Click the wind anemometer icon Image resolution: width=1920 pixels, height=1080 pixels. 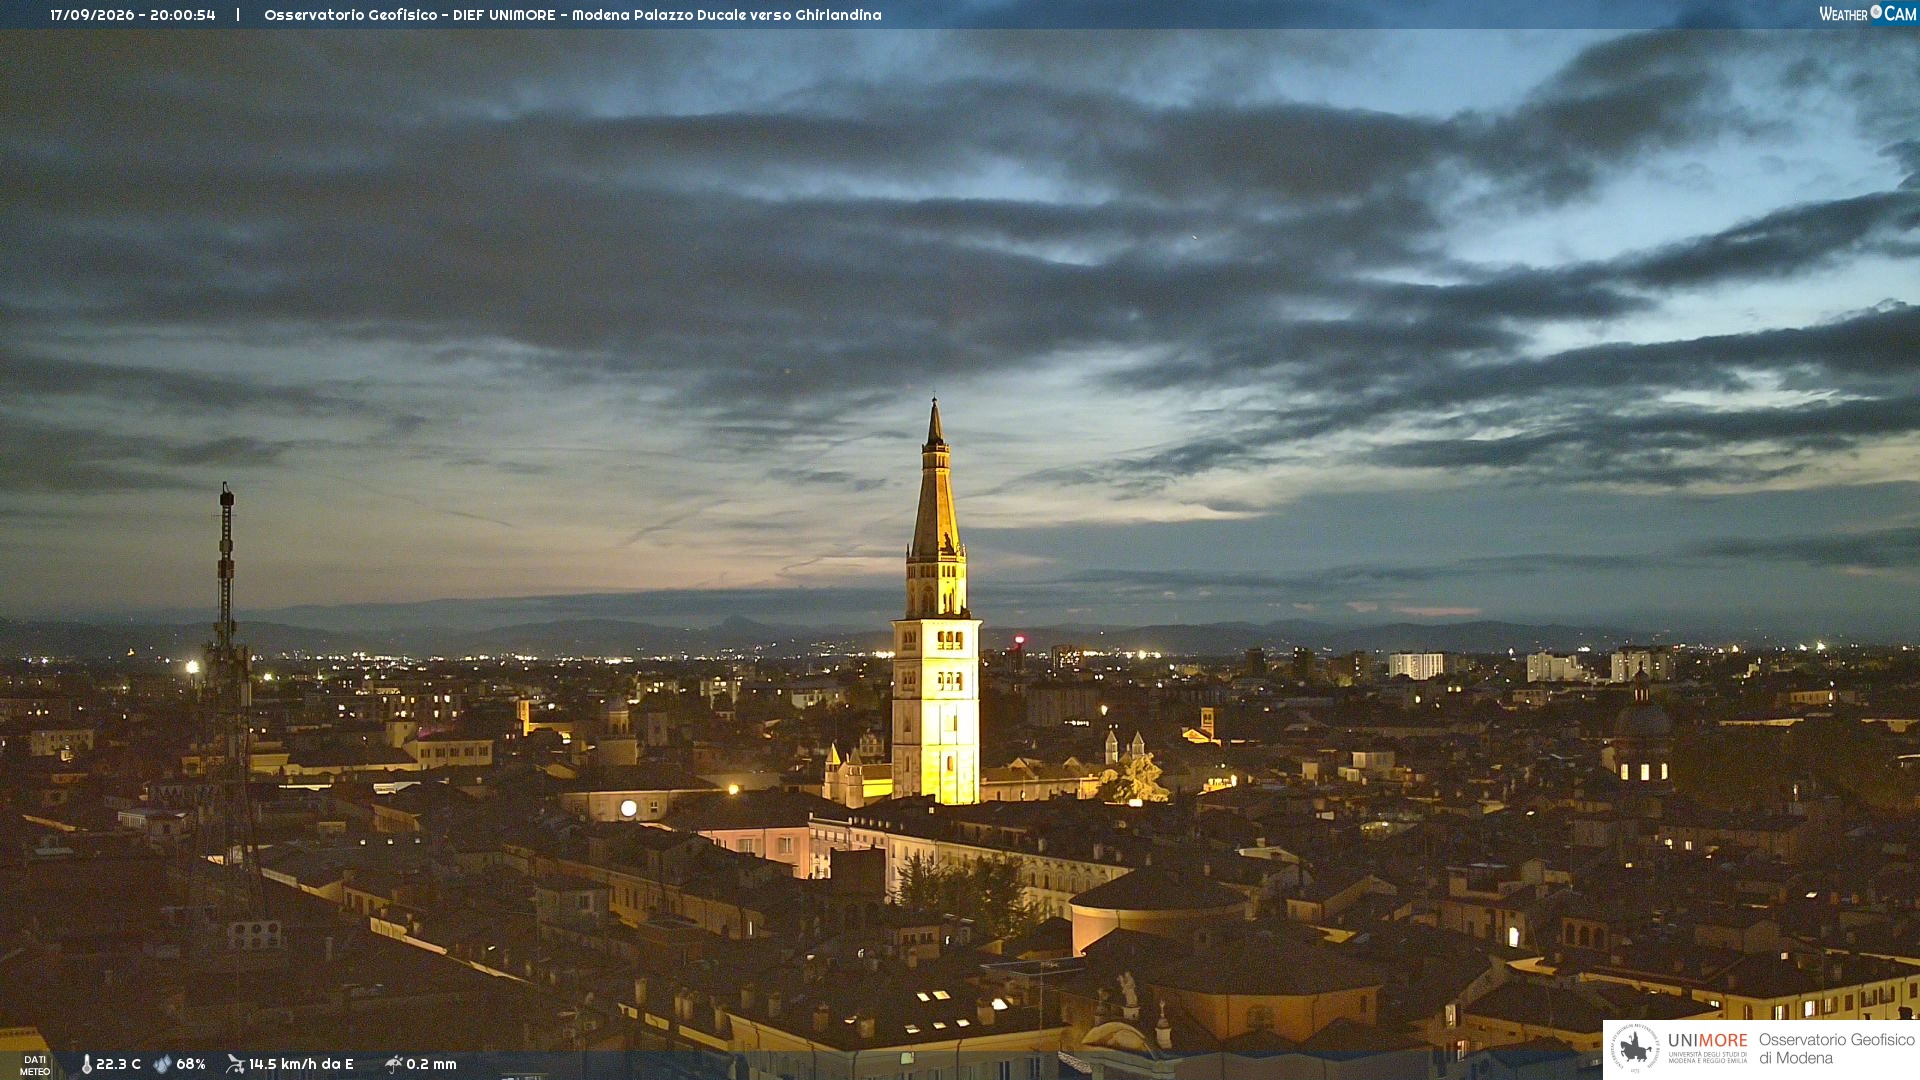[x=235, y=1064]
